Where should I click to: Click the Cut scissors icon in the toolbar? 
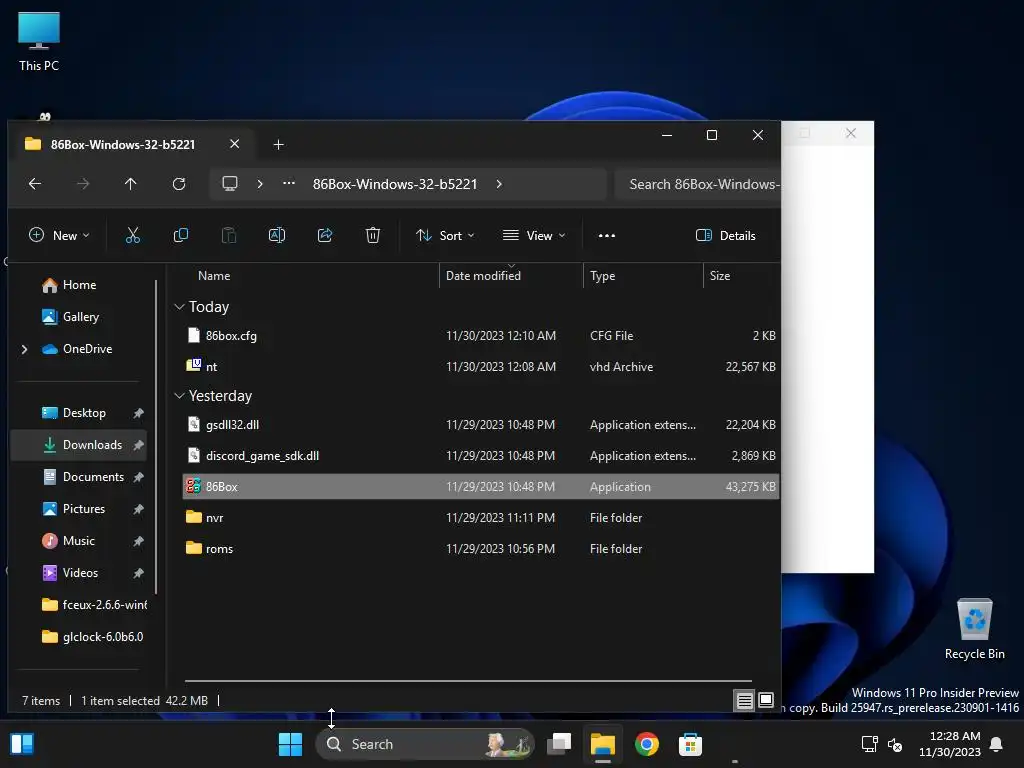(x=133, y=235)
